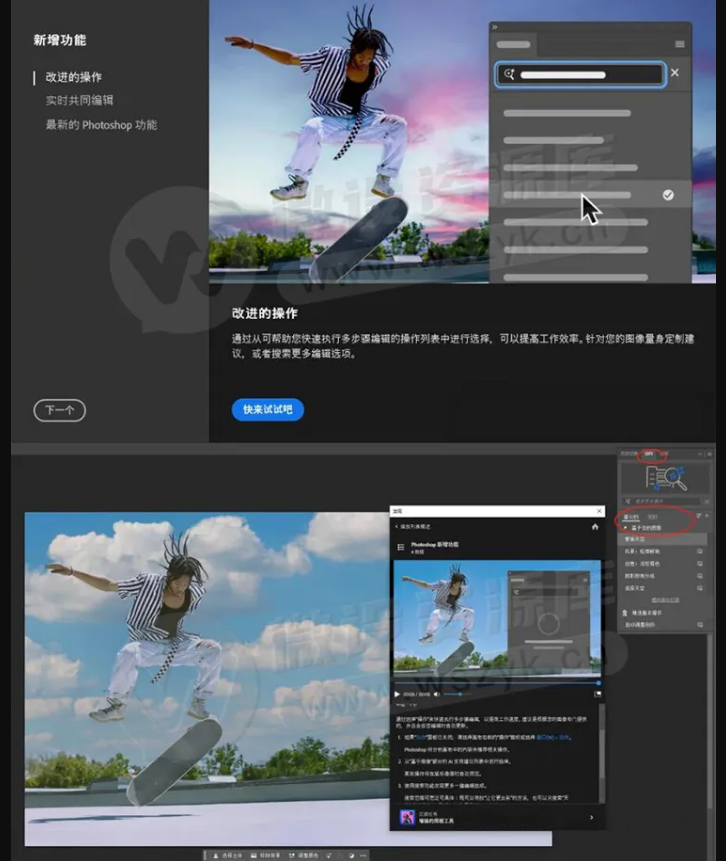Toggle picture-in-picture for the tutorial video
The image size is (726, 861).
(597, 694)
